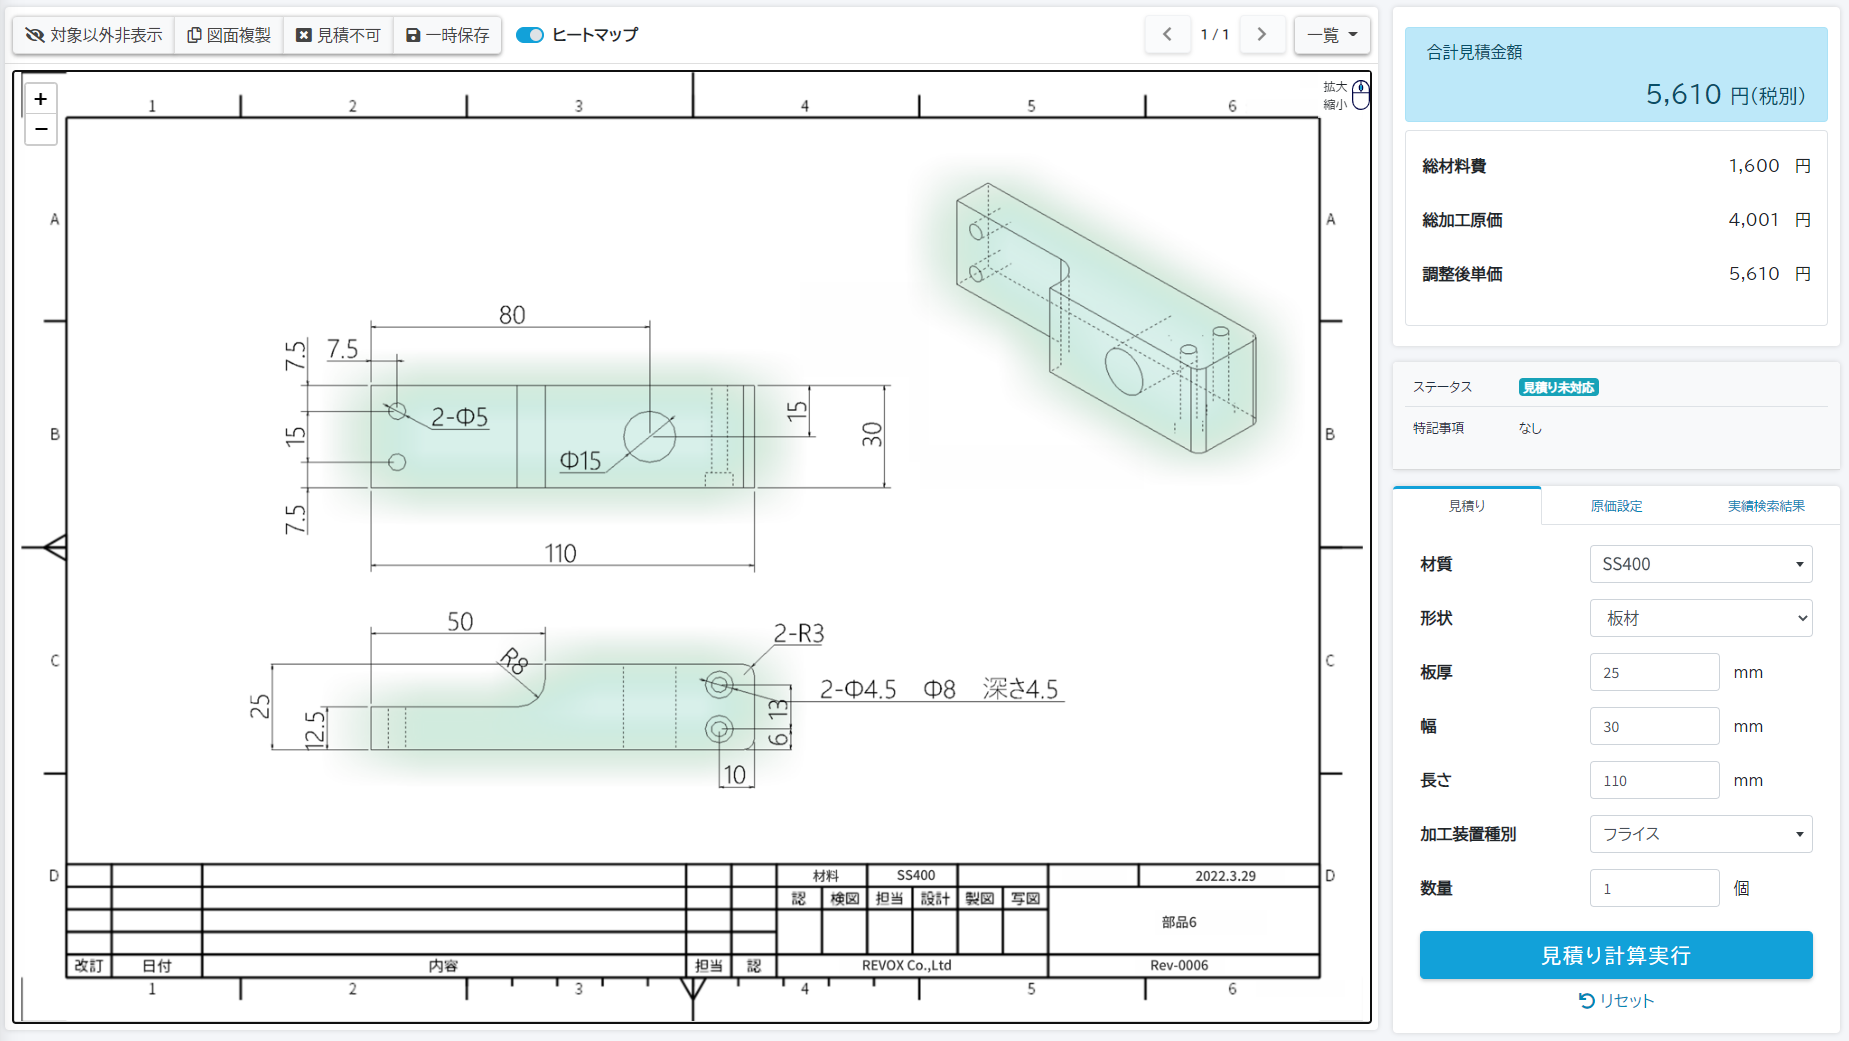Click the 110 length dimension
Image resolution: width=1849 pixels, height=1041 pixels.
point(560,554)
